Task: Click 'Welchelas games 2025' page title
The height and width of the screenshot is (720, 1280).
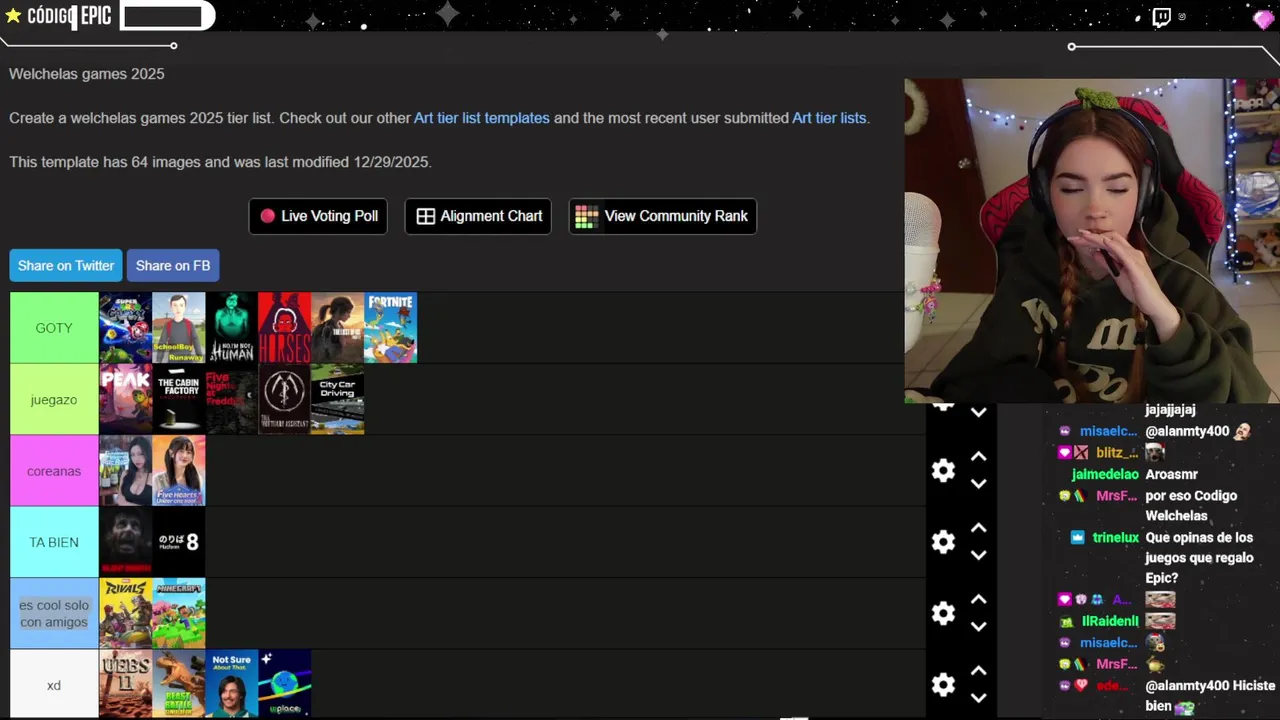Action: coord(87,74)
